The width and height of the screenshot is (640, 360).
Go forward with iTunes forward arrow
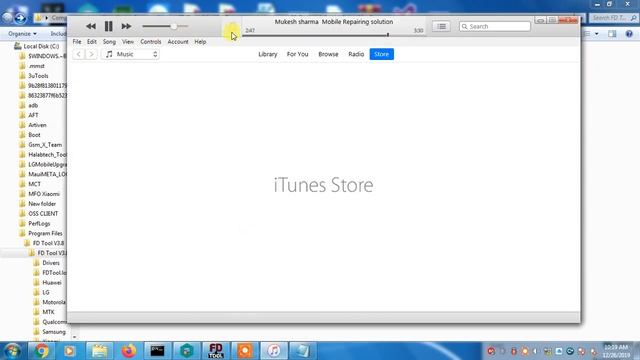click(x=91, y=54)
